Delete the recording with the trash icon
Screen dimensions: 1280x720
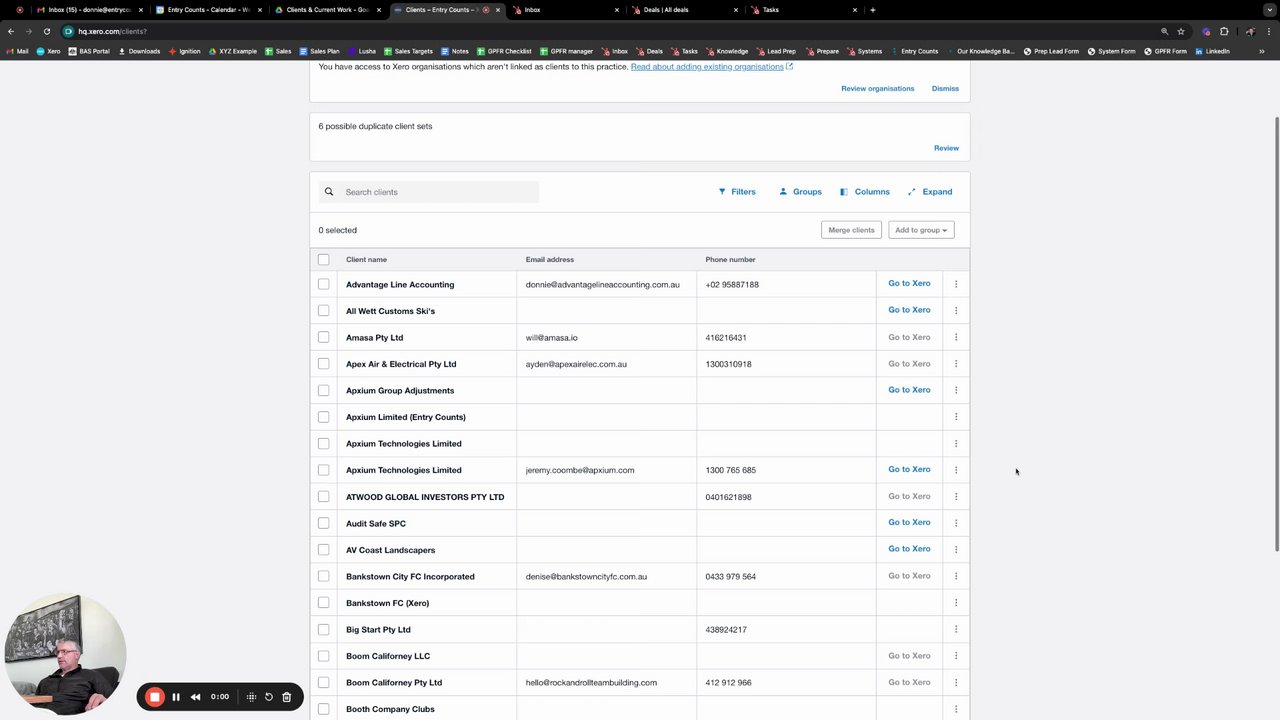pyautogui.click(x=286, y=697)
